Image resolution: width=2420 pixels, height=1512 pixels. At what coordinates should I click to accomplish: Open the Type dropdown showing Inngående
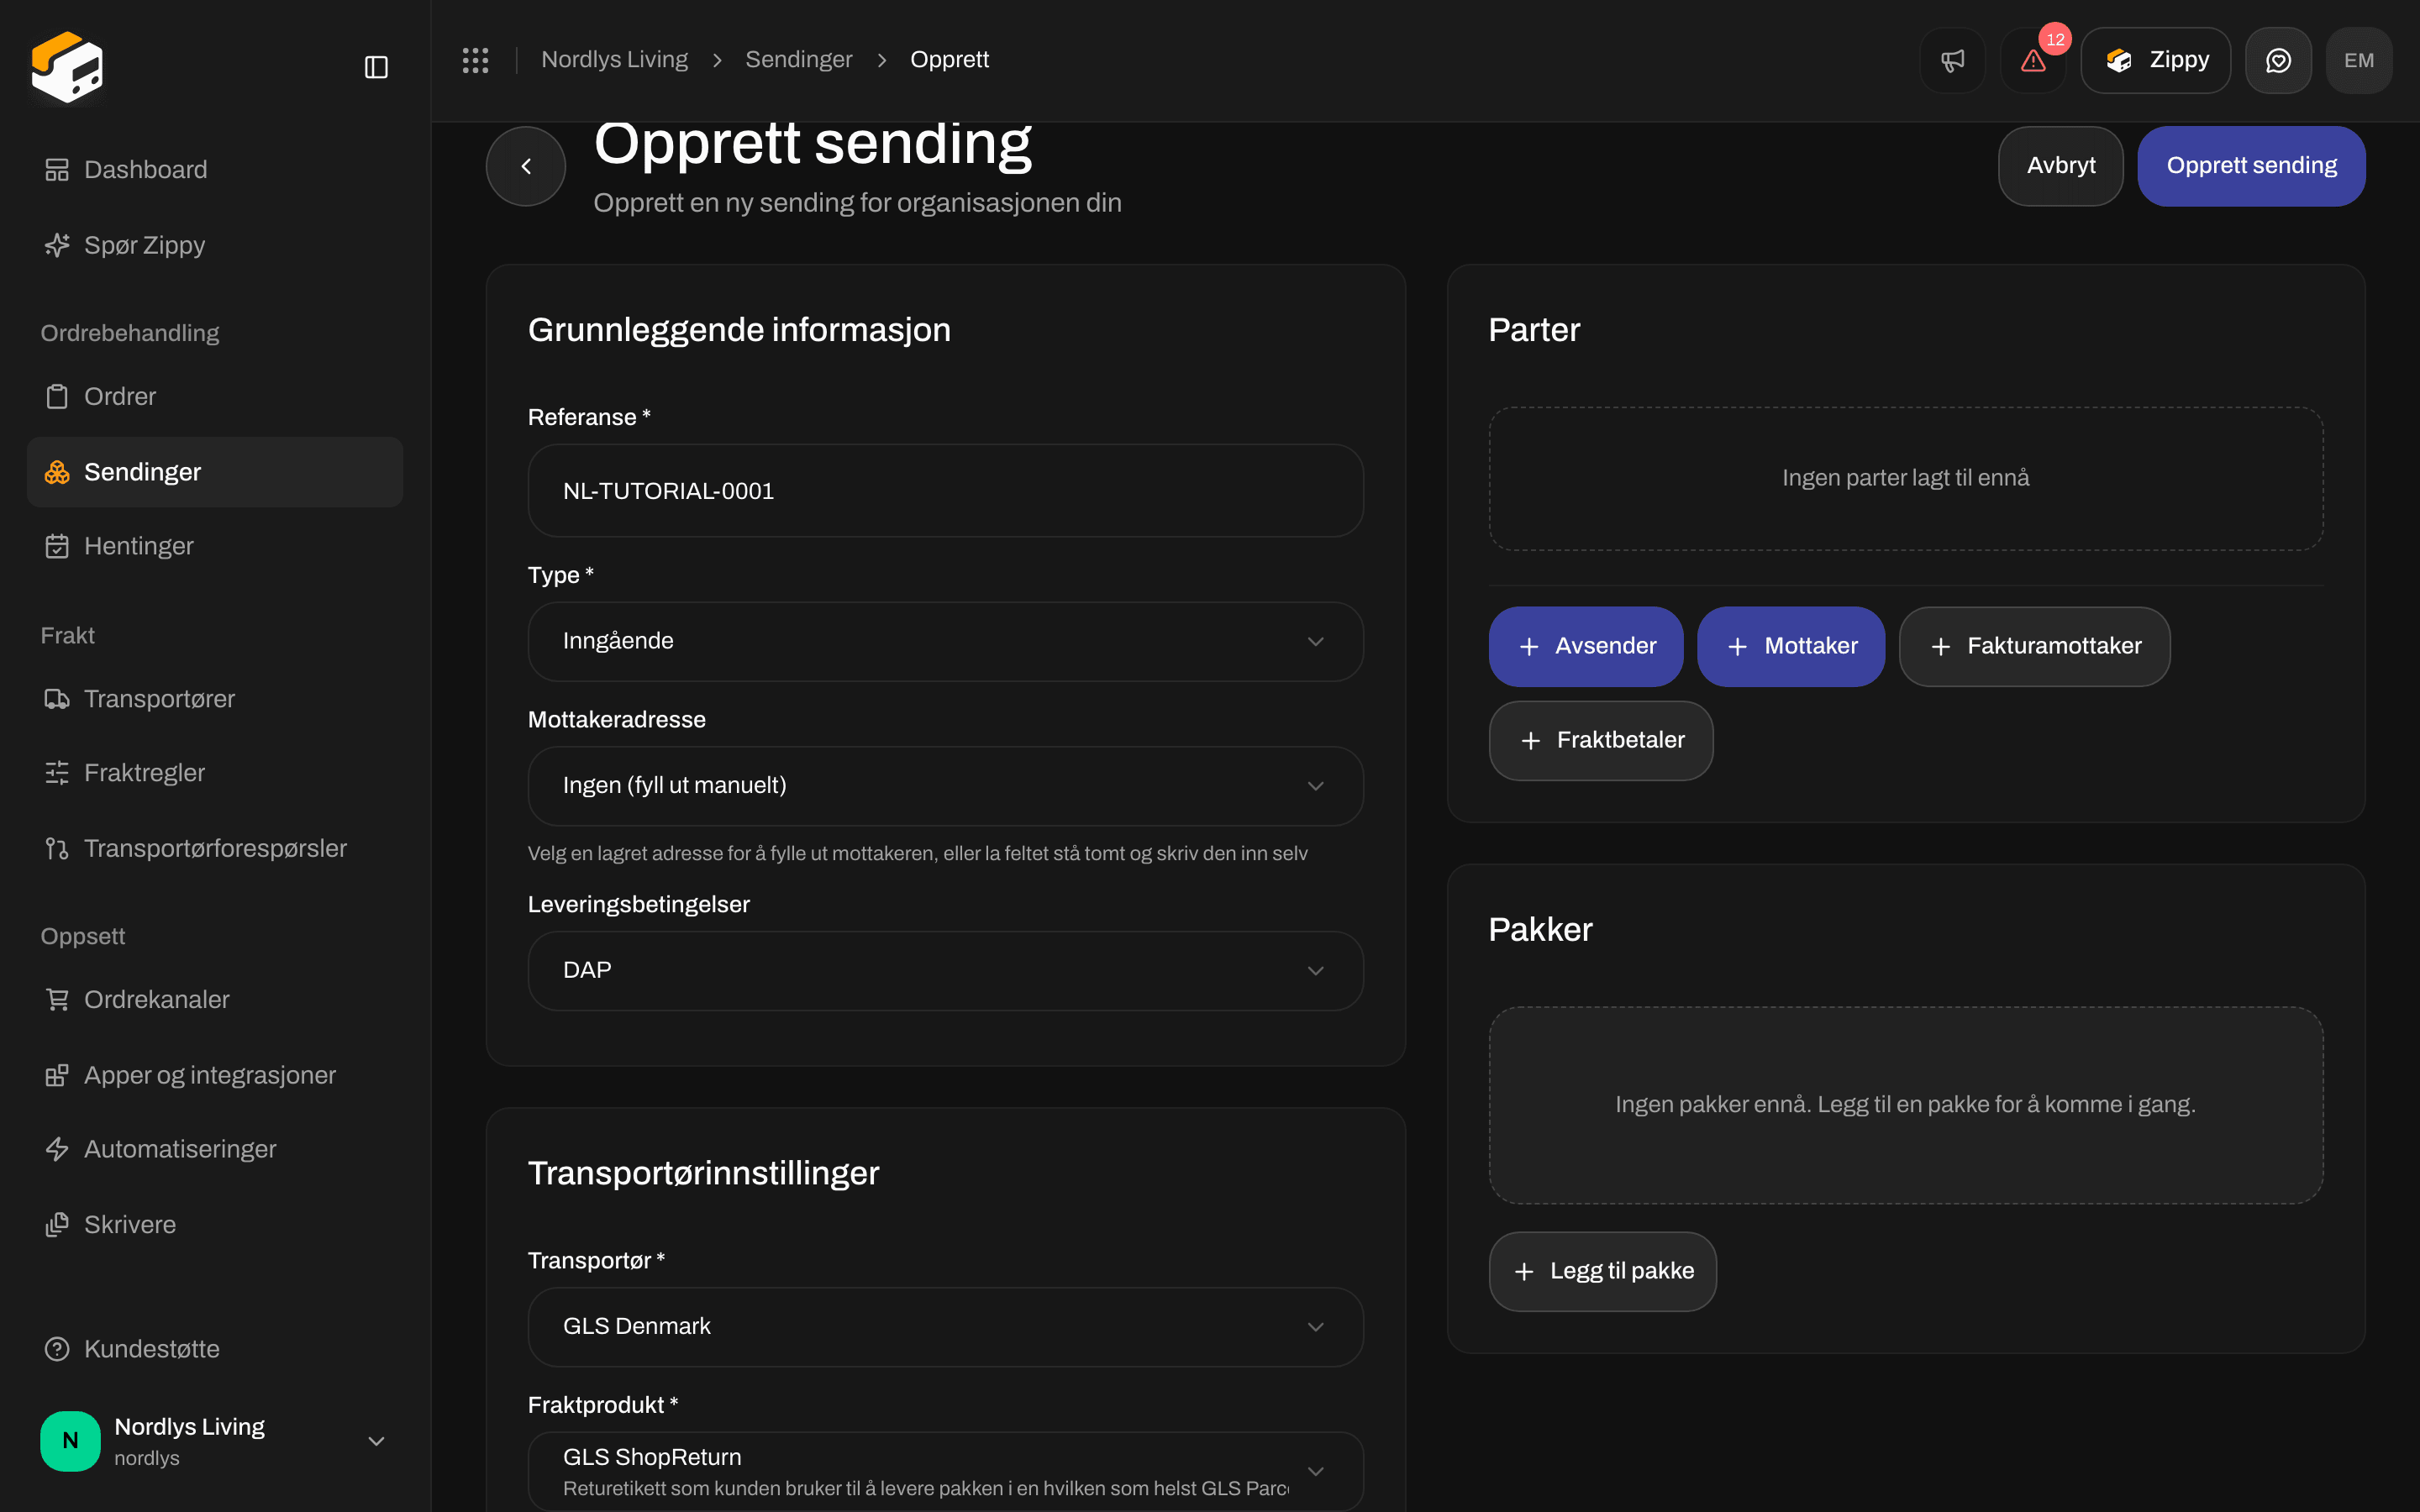click(x=945, y=641)
